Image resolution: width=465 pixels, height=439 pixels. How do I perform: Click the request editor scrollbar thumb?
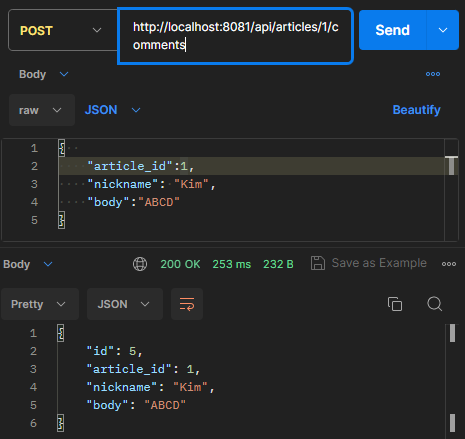point(451,165)
